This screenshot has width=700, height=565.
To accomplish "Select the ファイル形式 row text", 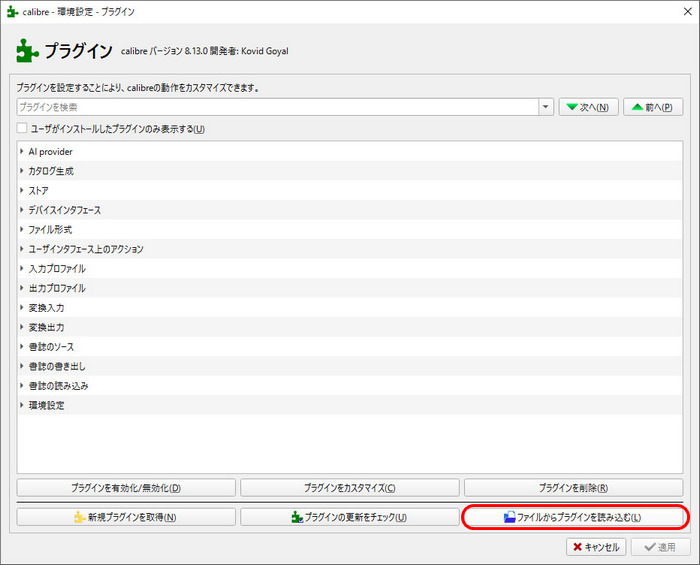I will 50,229.
